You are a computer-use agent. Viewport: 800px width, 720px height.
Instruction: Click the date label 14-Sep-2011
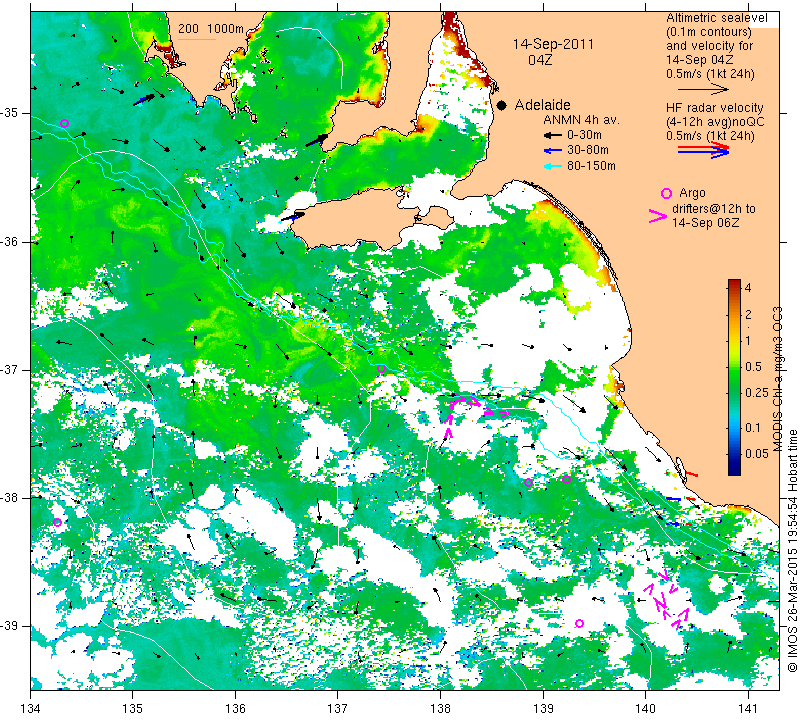coord(553,44)
